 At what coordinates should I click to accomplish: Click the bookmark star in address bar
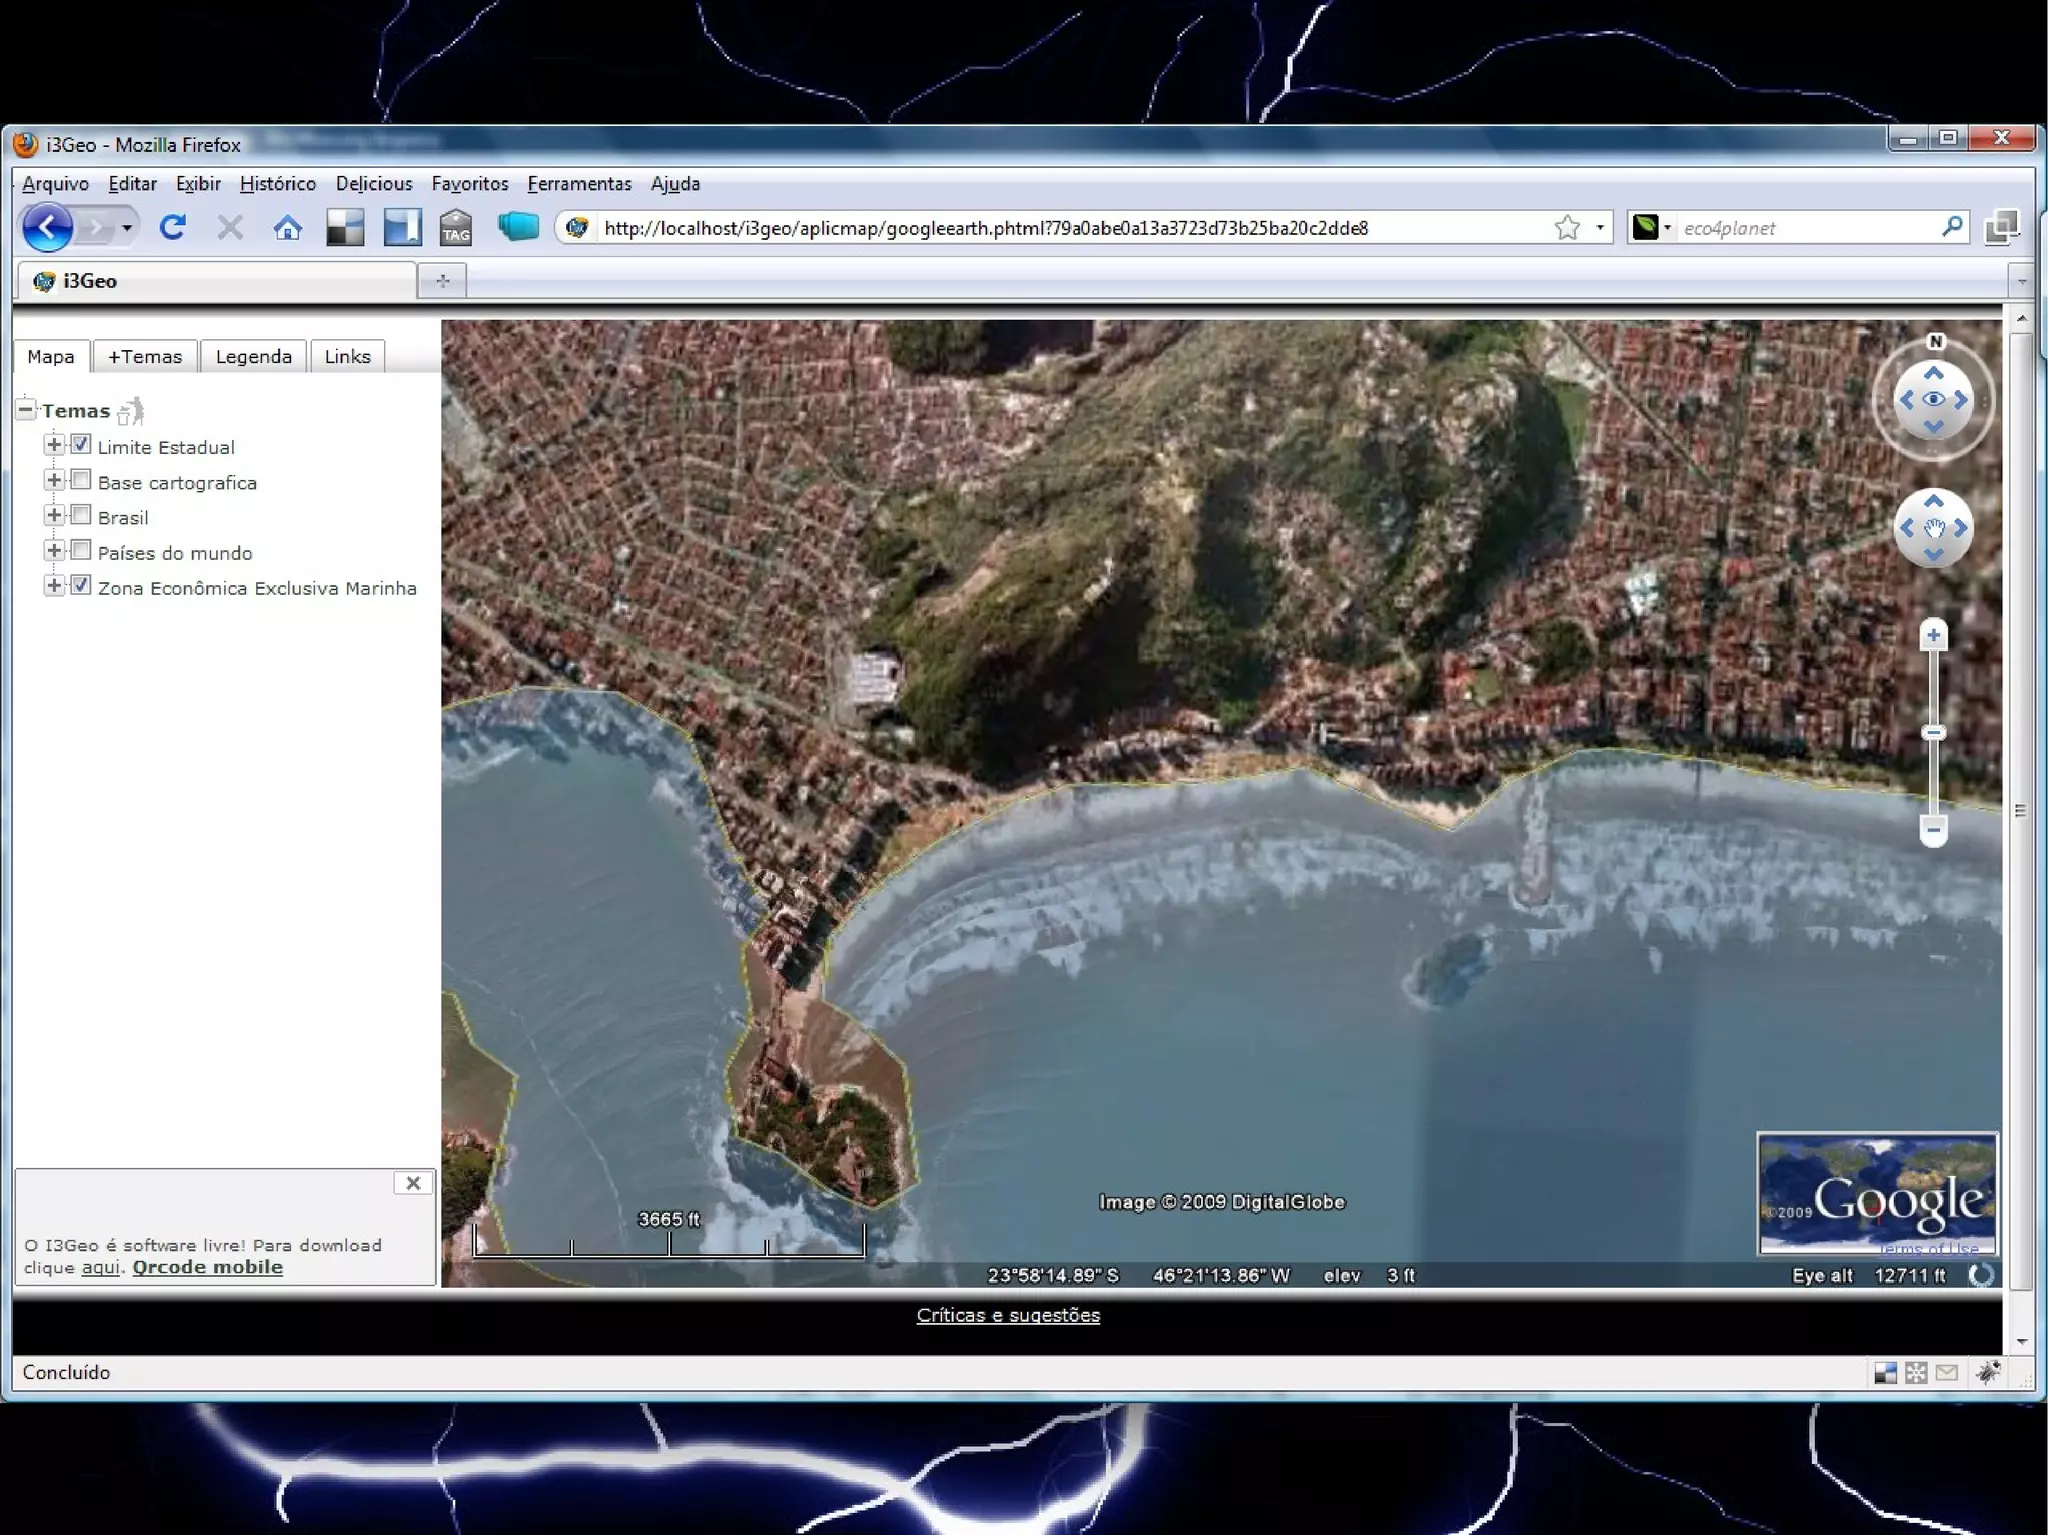pos(1567,228)
